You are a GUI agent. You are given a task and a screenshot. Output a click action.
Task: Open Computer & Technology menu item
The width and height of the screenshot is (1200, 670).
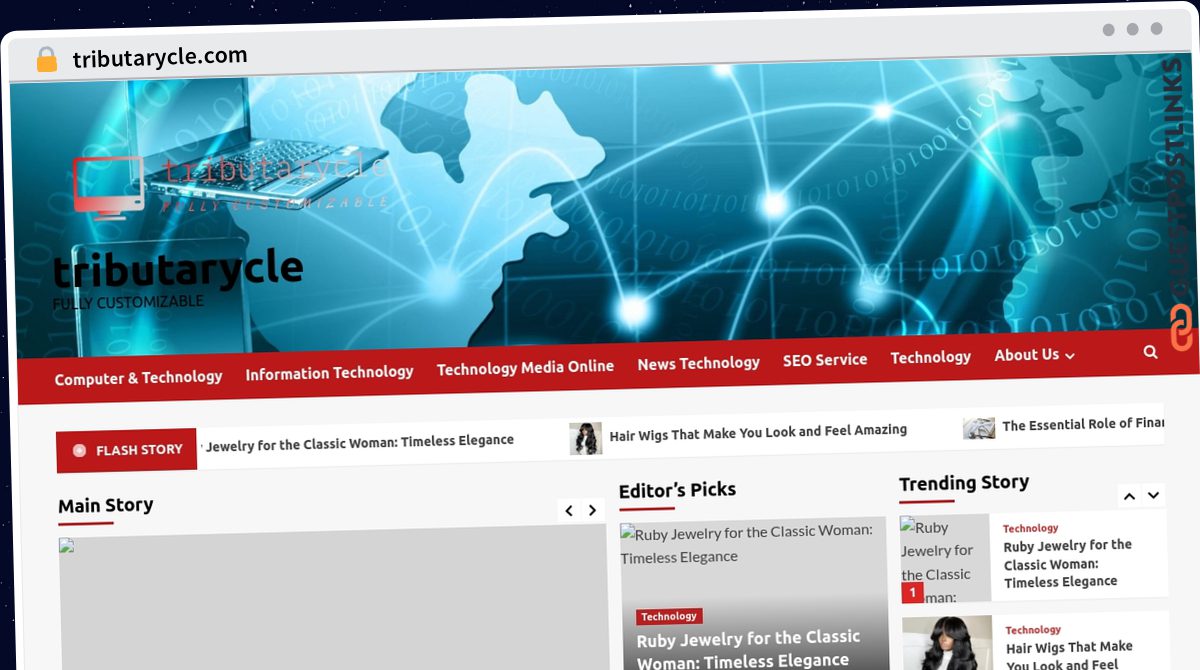click(138, 378)
